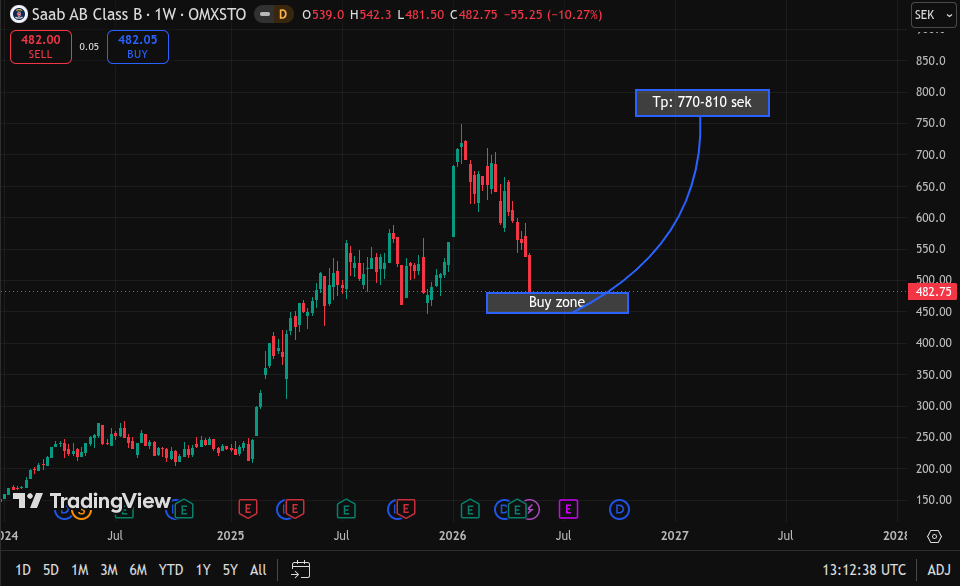The width and height of the screenshot is (960, 586).
Task: Click the 1W interval in the title
Action: [165, 14]
